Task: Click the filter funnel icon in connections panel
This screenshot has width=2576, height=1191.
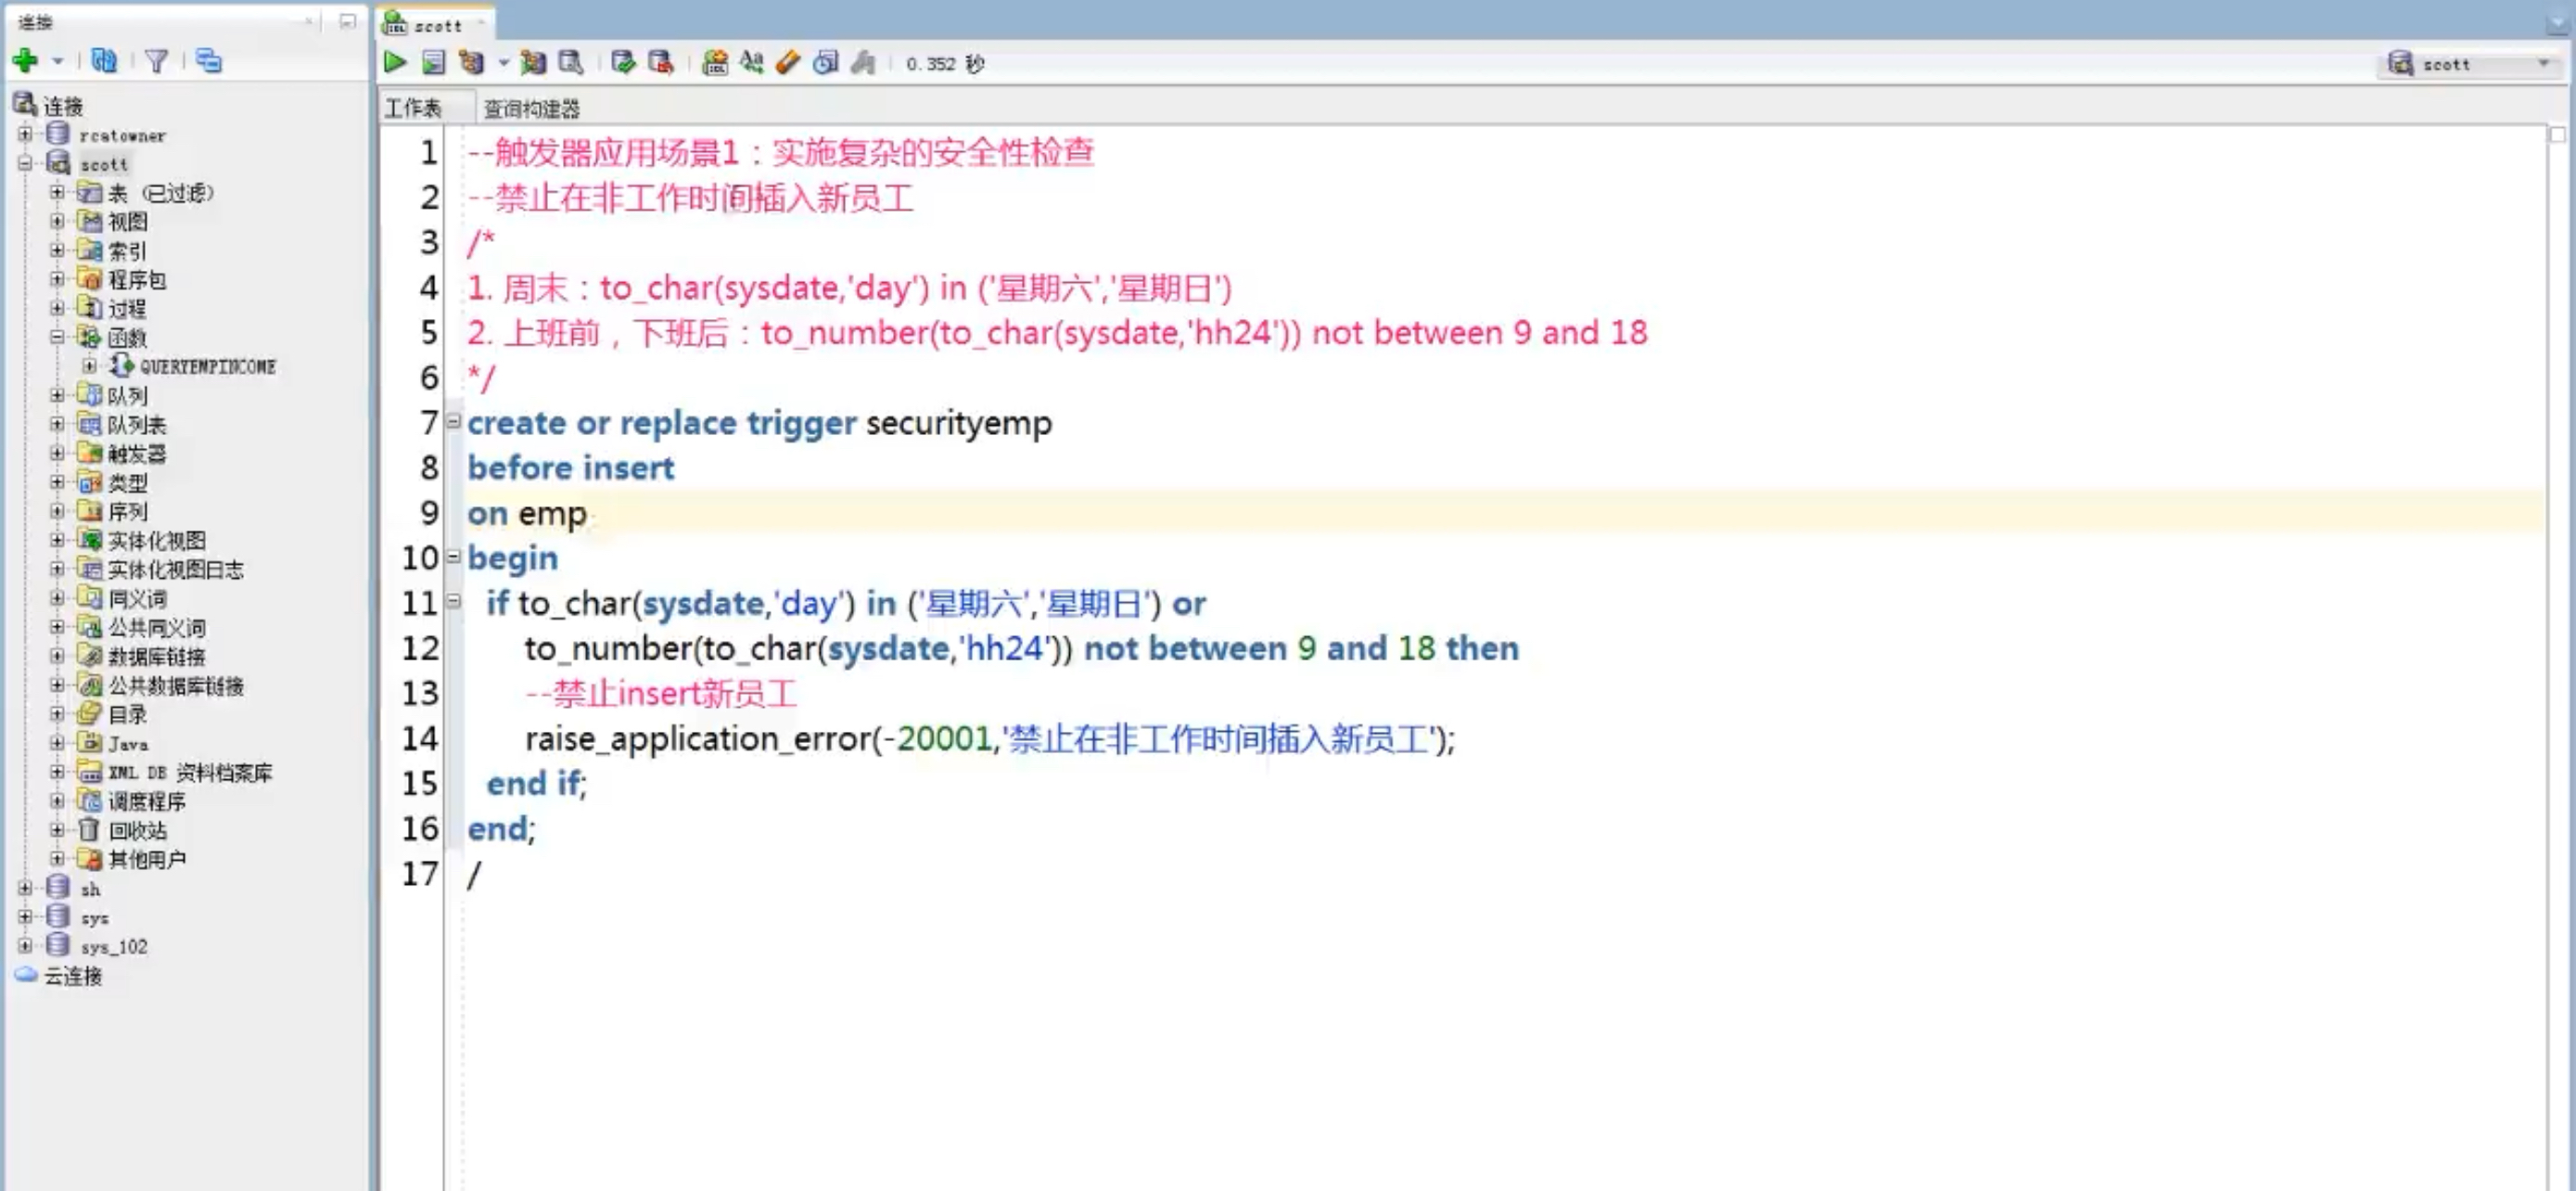Action: point(156,61)
